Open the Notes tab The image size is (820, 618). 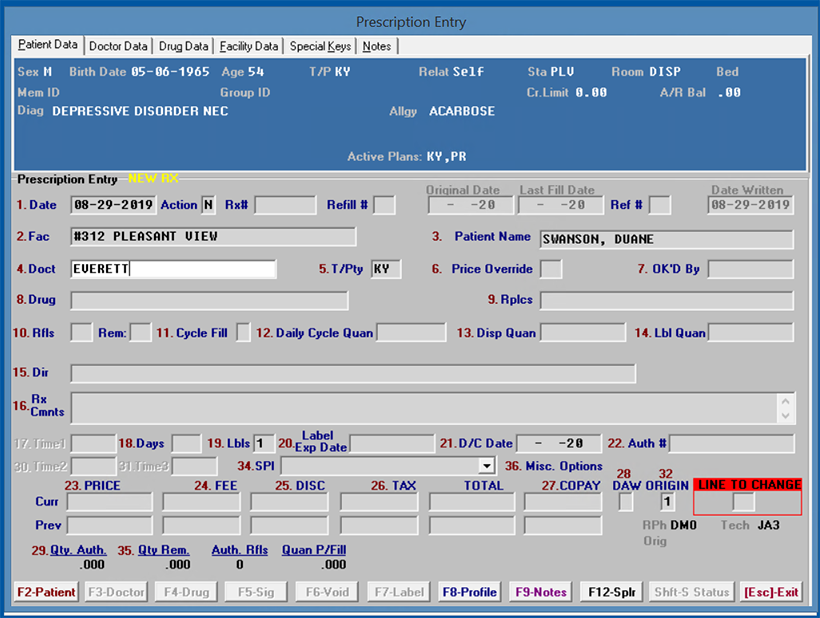tap(377, 46)
